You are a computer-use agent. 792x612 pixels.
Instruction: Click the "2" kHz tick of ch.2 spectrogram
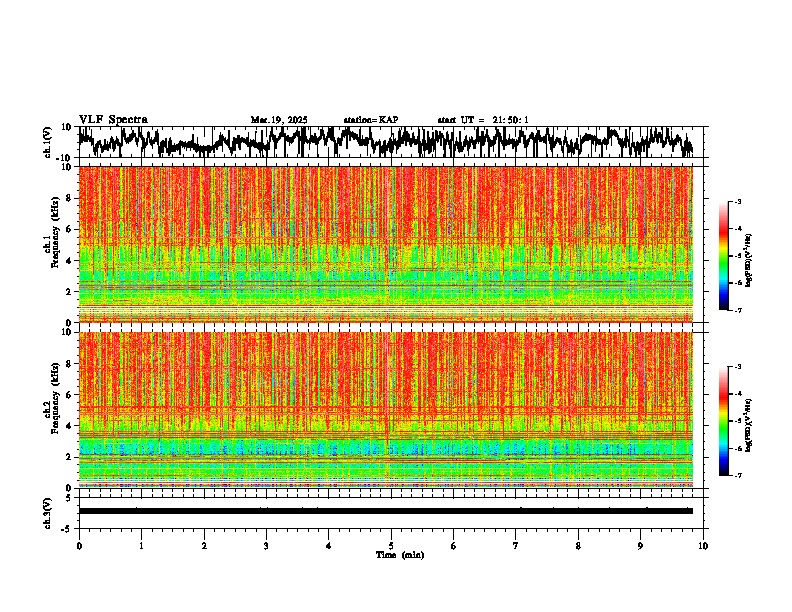coord(69,457)
